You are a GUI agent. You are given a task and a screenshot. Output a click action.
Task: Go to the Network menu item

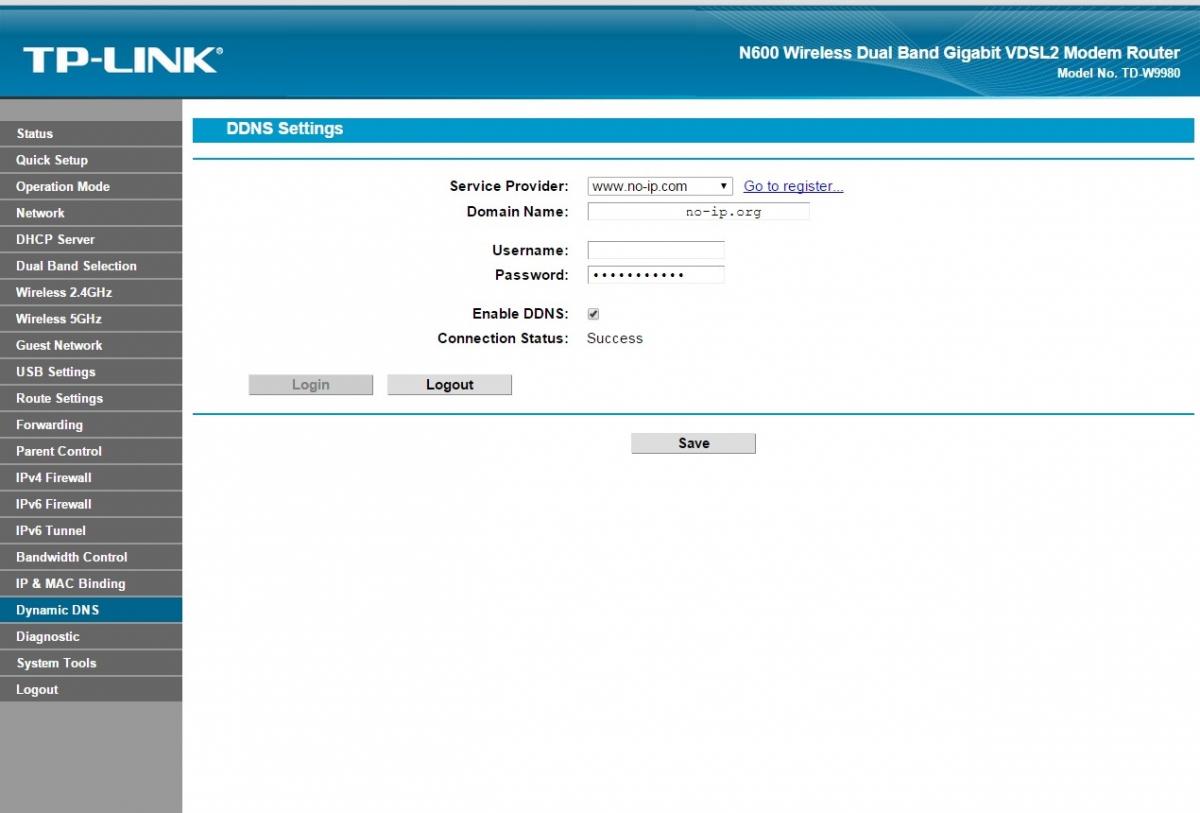tap(91, 213)
